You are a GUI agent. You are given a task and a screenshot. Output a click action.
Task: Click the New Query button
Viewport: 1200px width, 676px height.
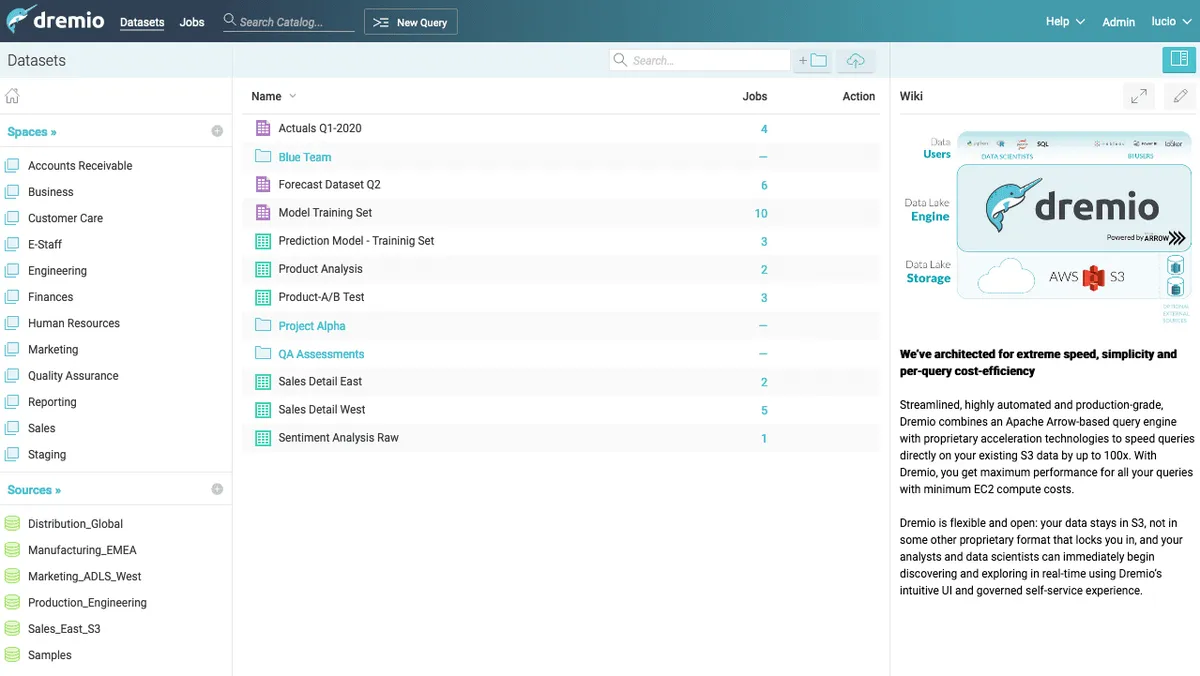pyautogui.click(x=410, y=22)
